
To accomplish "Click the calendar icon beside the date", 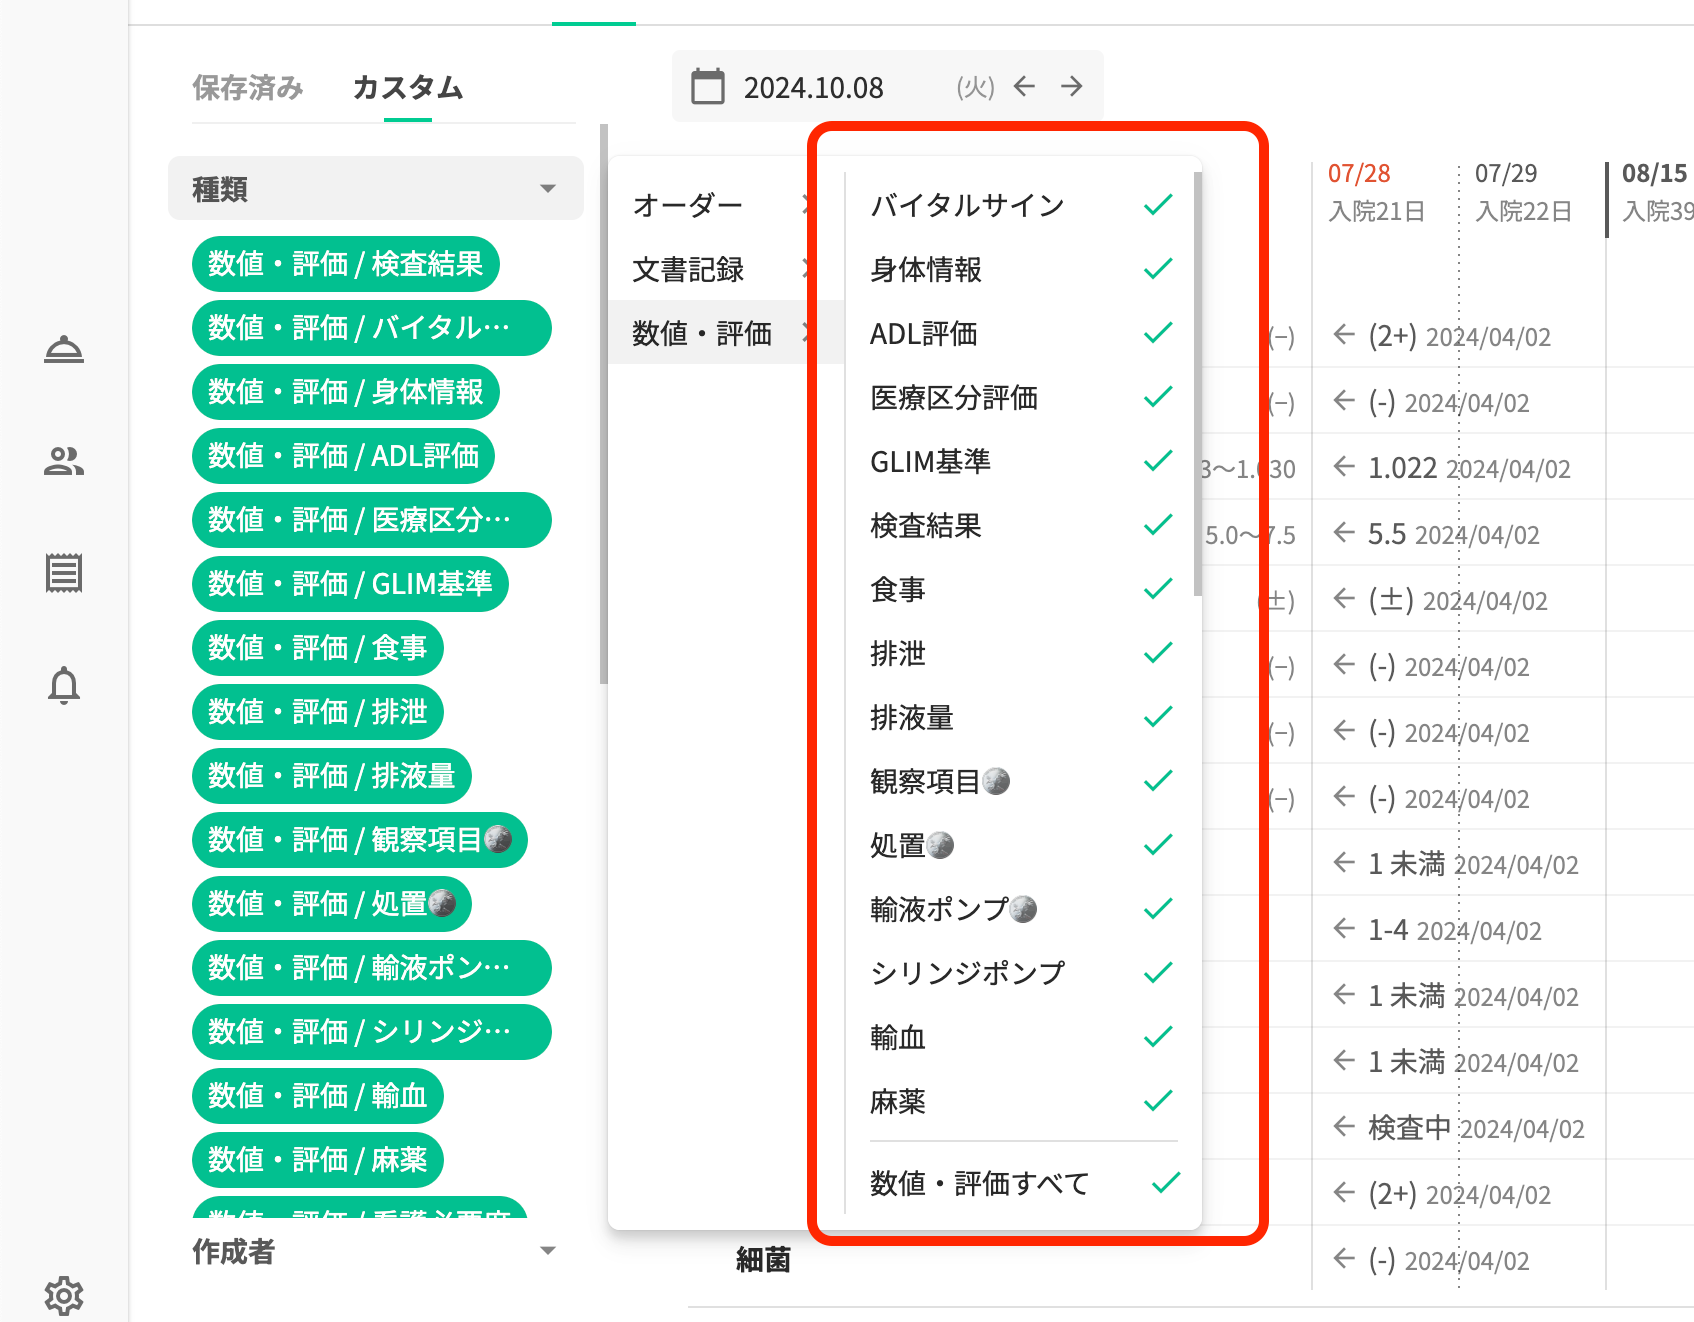I will click(708, 87).
